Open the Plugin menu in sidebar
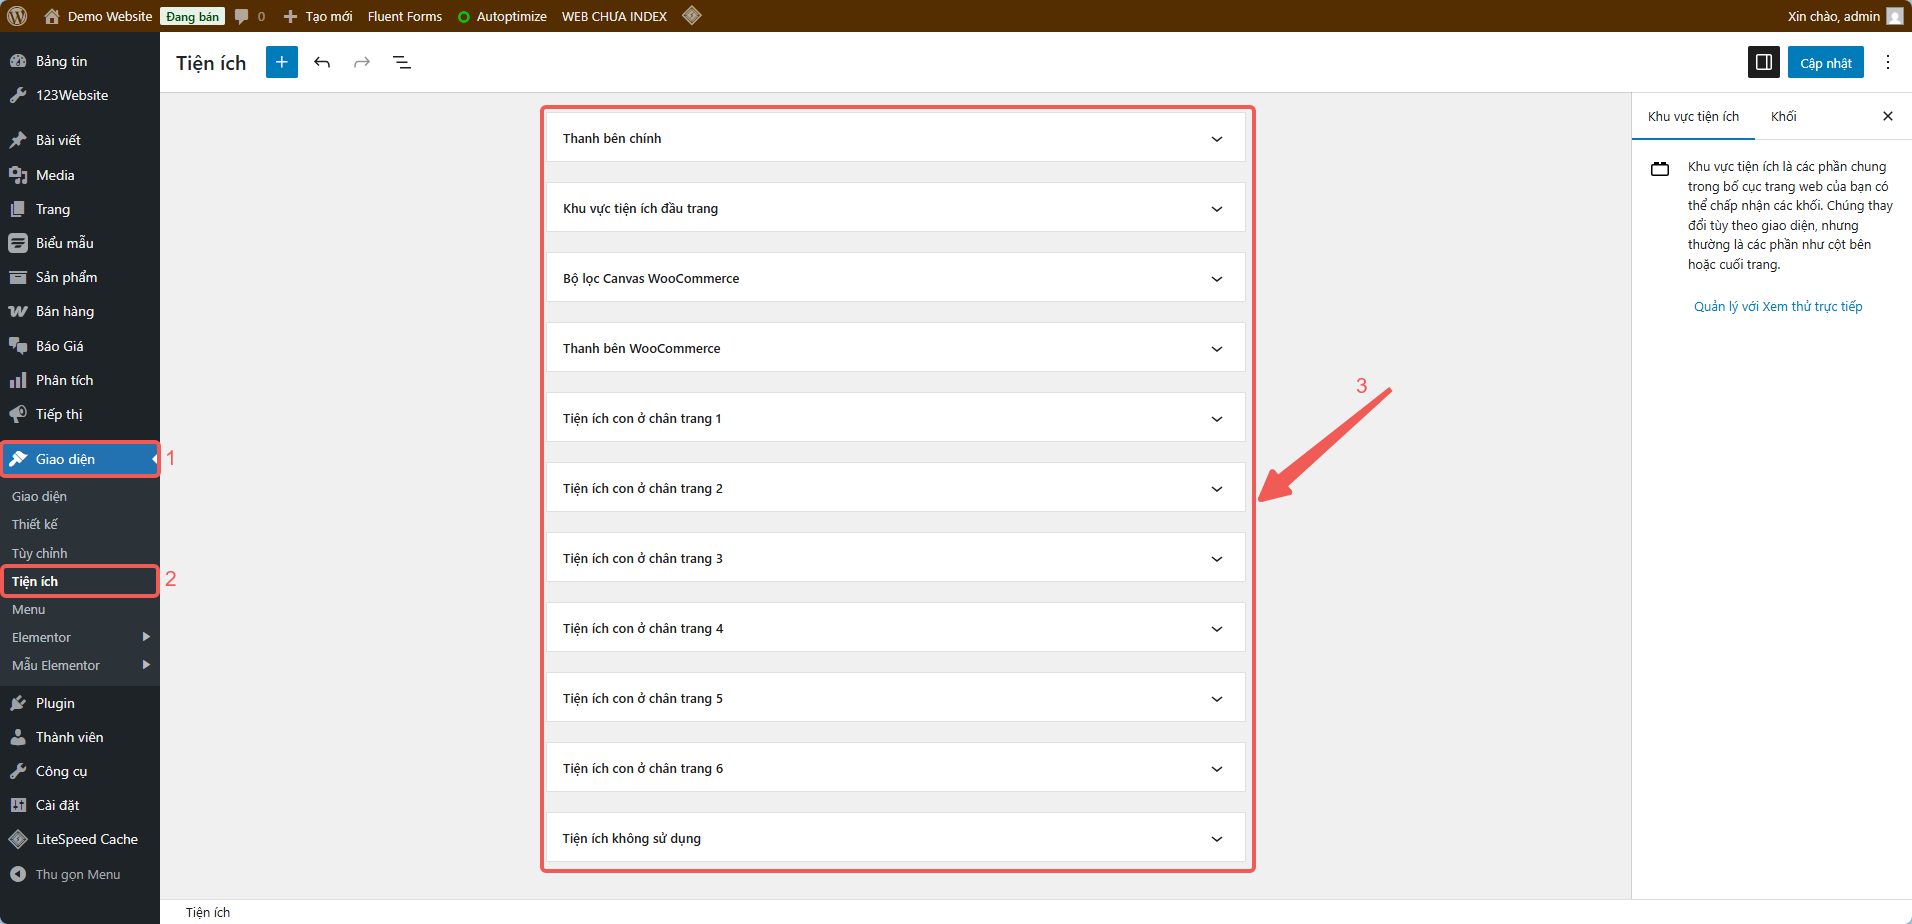The image size is (1912, 924). (55, 703)
